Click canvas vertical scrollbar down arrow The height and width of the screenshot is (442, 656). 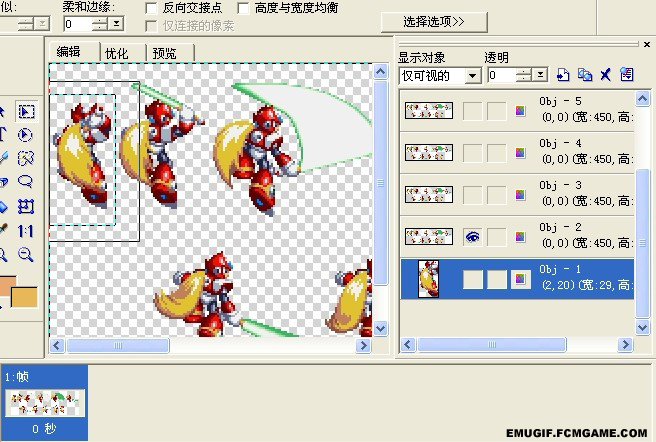[x=380, y=328]
